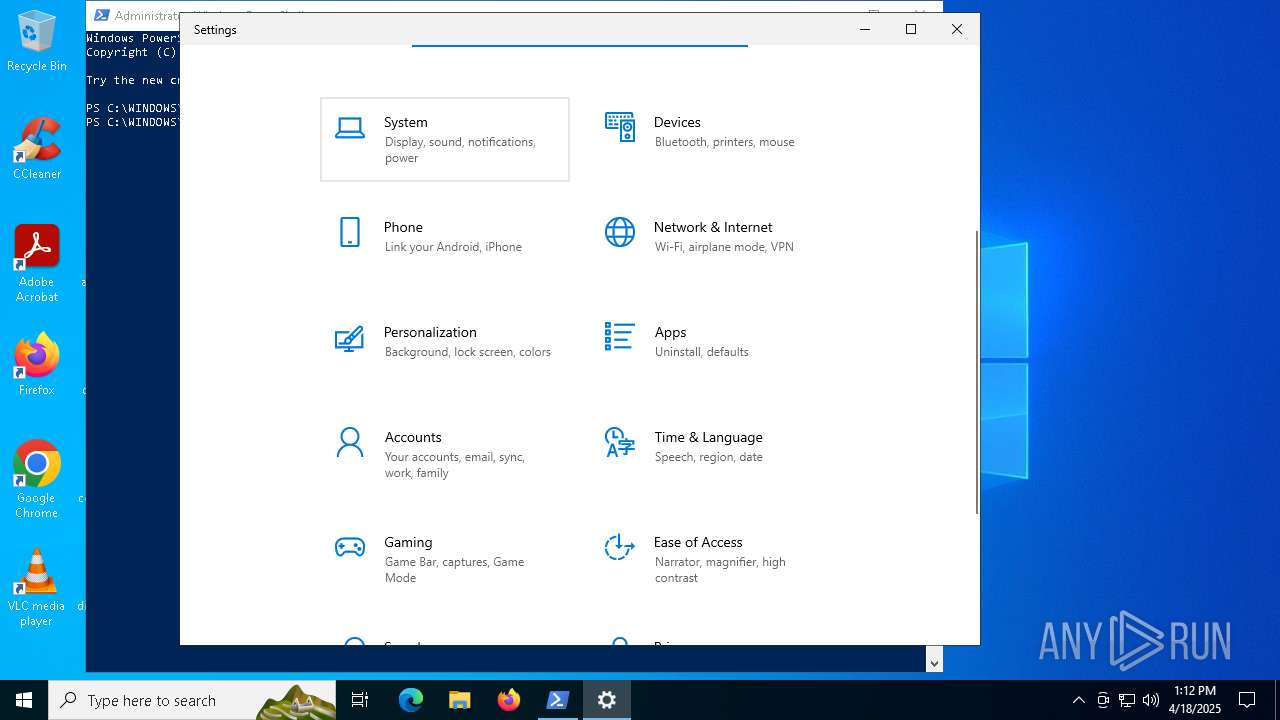Switch to PowerShell via taskbar icon

pos(558,700)
